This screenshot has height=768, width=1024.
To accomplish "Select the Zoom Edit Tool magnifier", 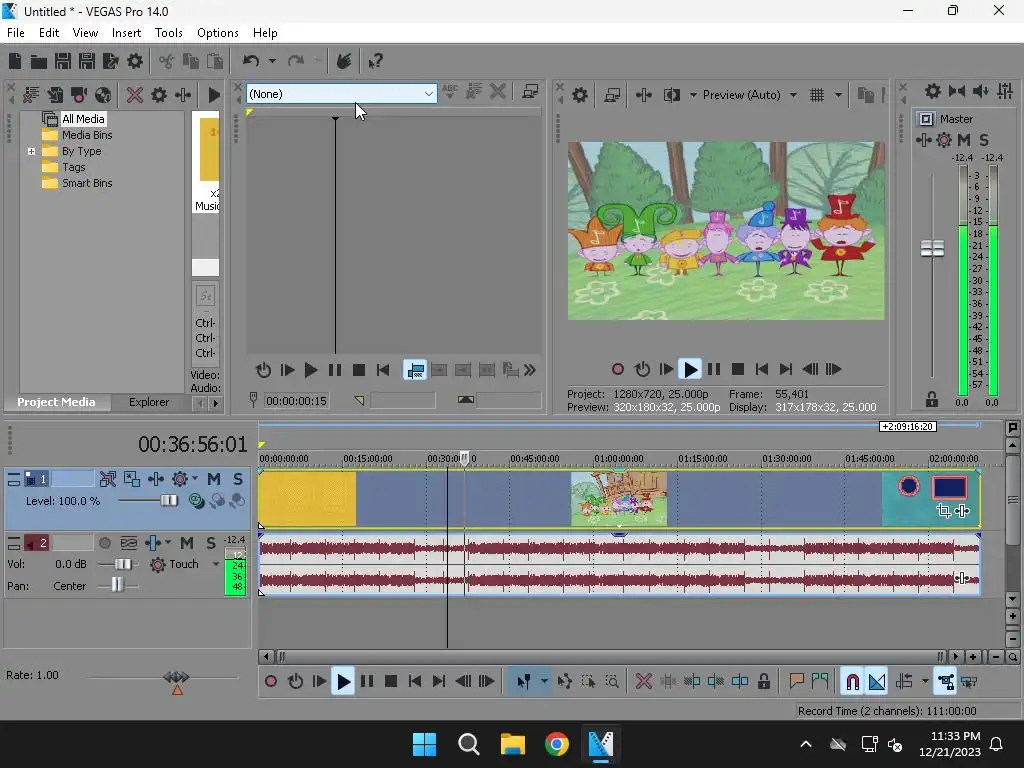I will tap(612, 682).
